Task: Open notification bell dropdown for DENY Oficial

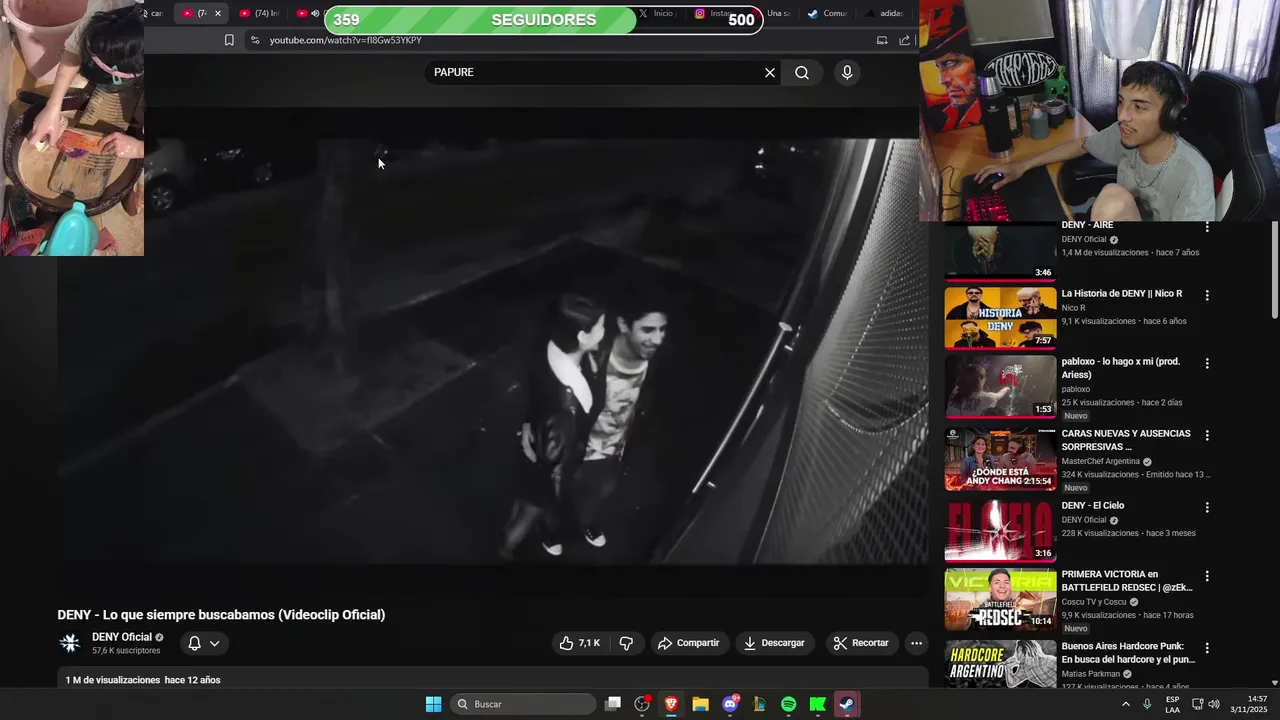Action: pos(204,643)
